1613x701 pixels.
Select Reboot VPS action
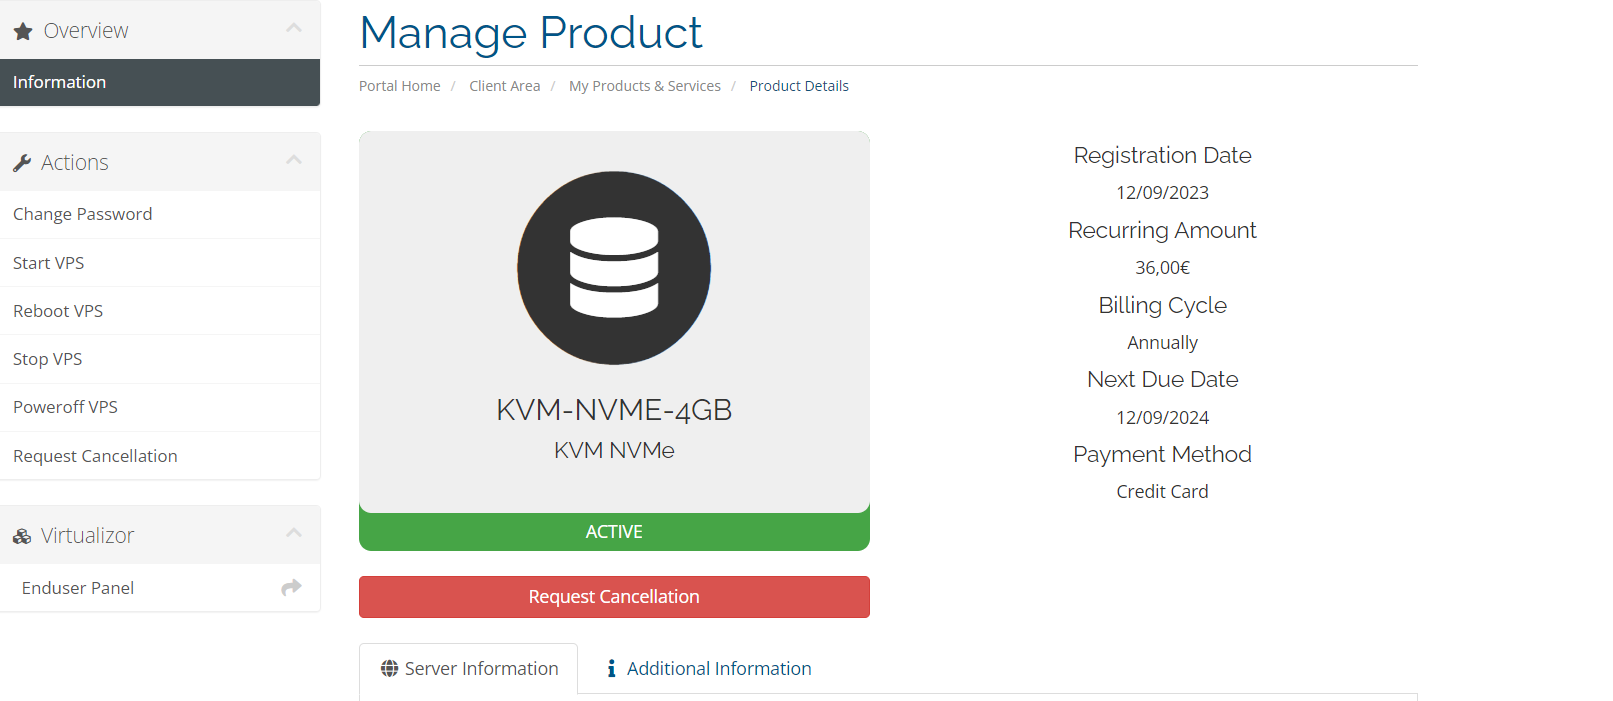pos(58,311)
